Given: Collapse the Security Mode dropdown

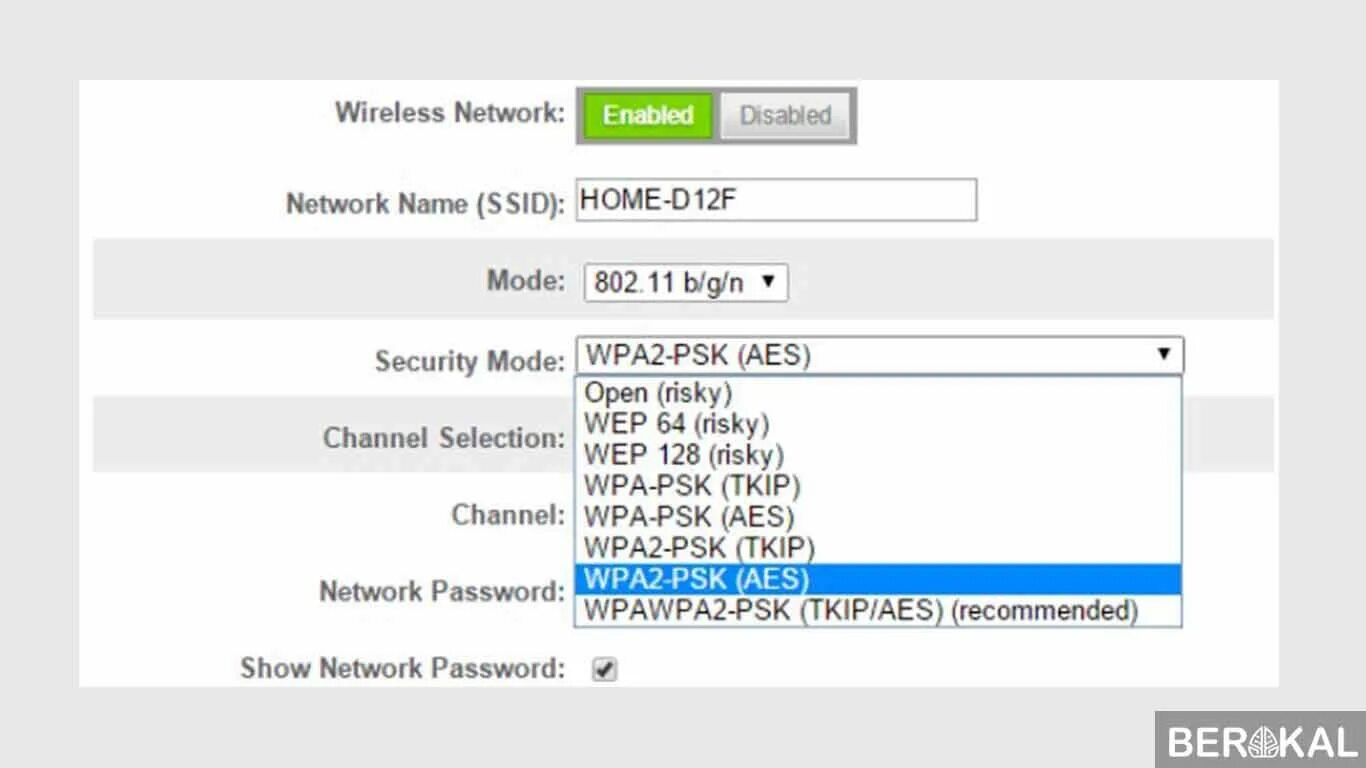Looking at the screenshot, I should (x=878, y=355).
